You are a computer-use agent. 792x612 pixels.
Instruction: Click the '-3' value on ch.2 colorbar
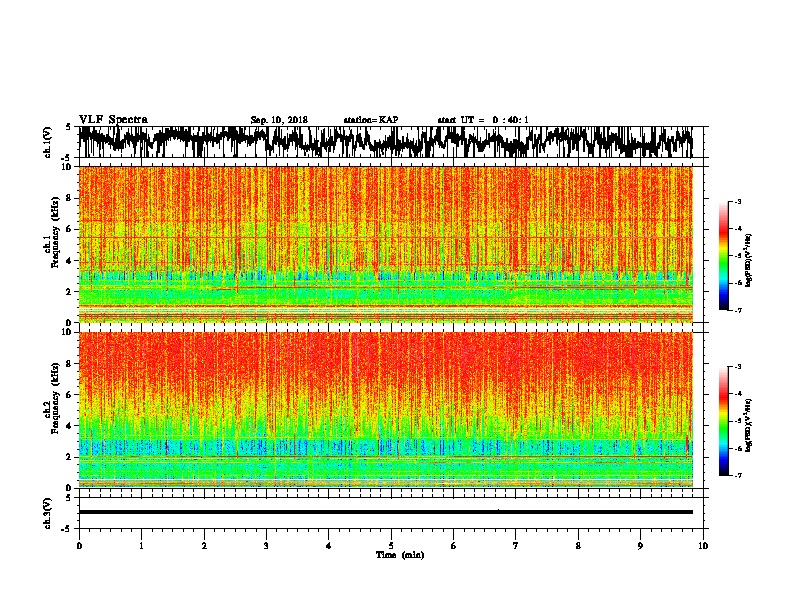coord(737,367)
